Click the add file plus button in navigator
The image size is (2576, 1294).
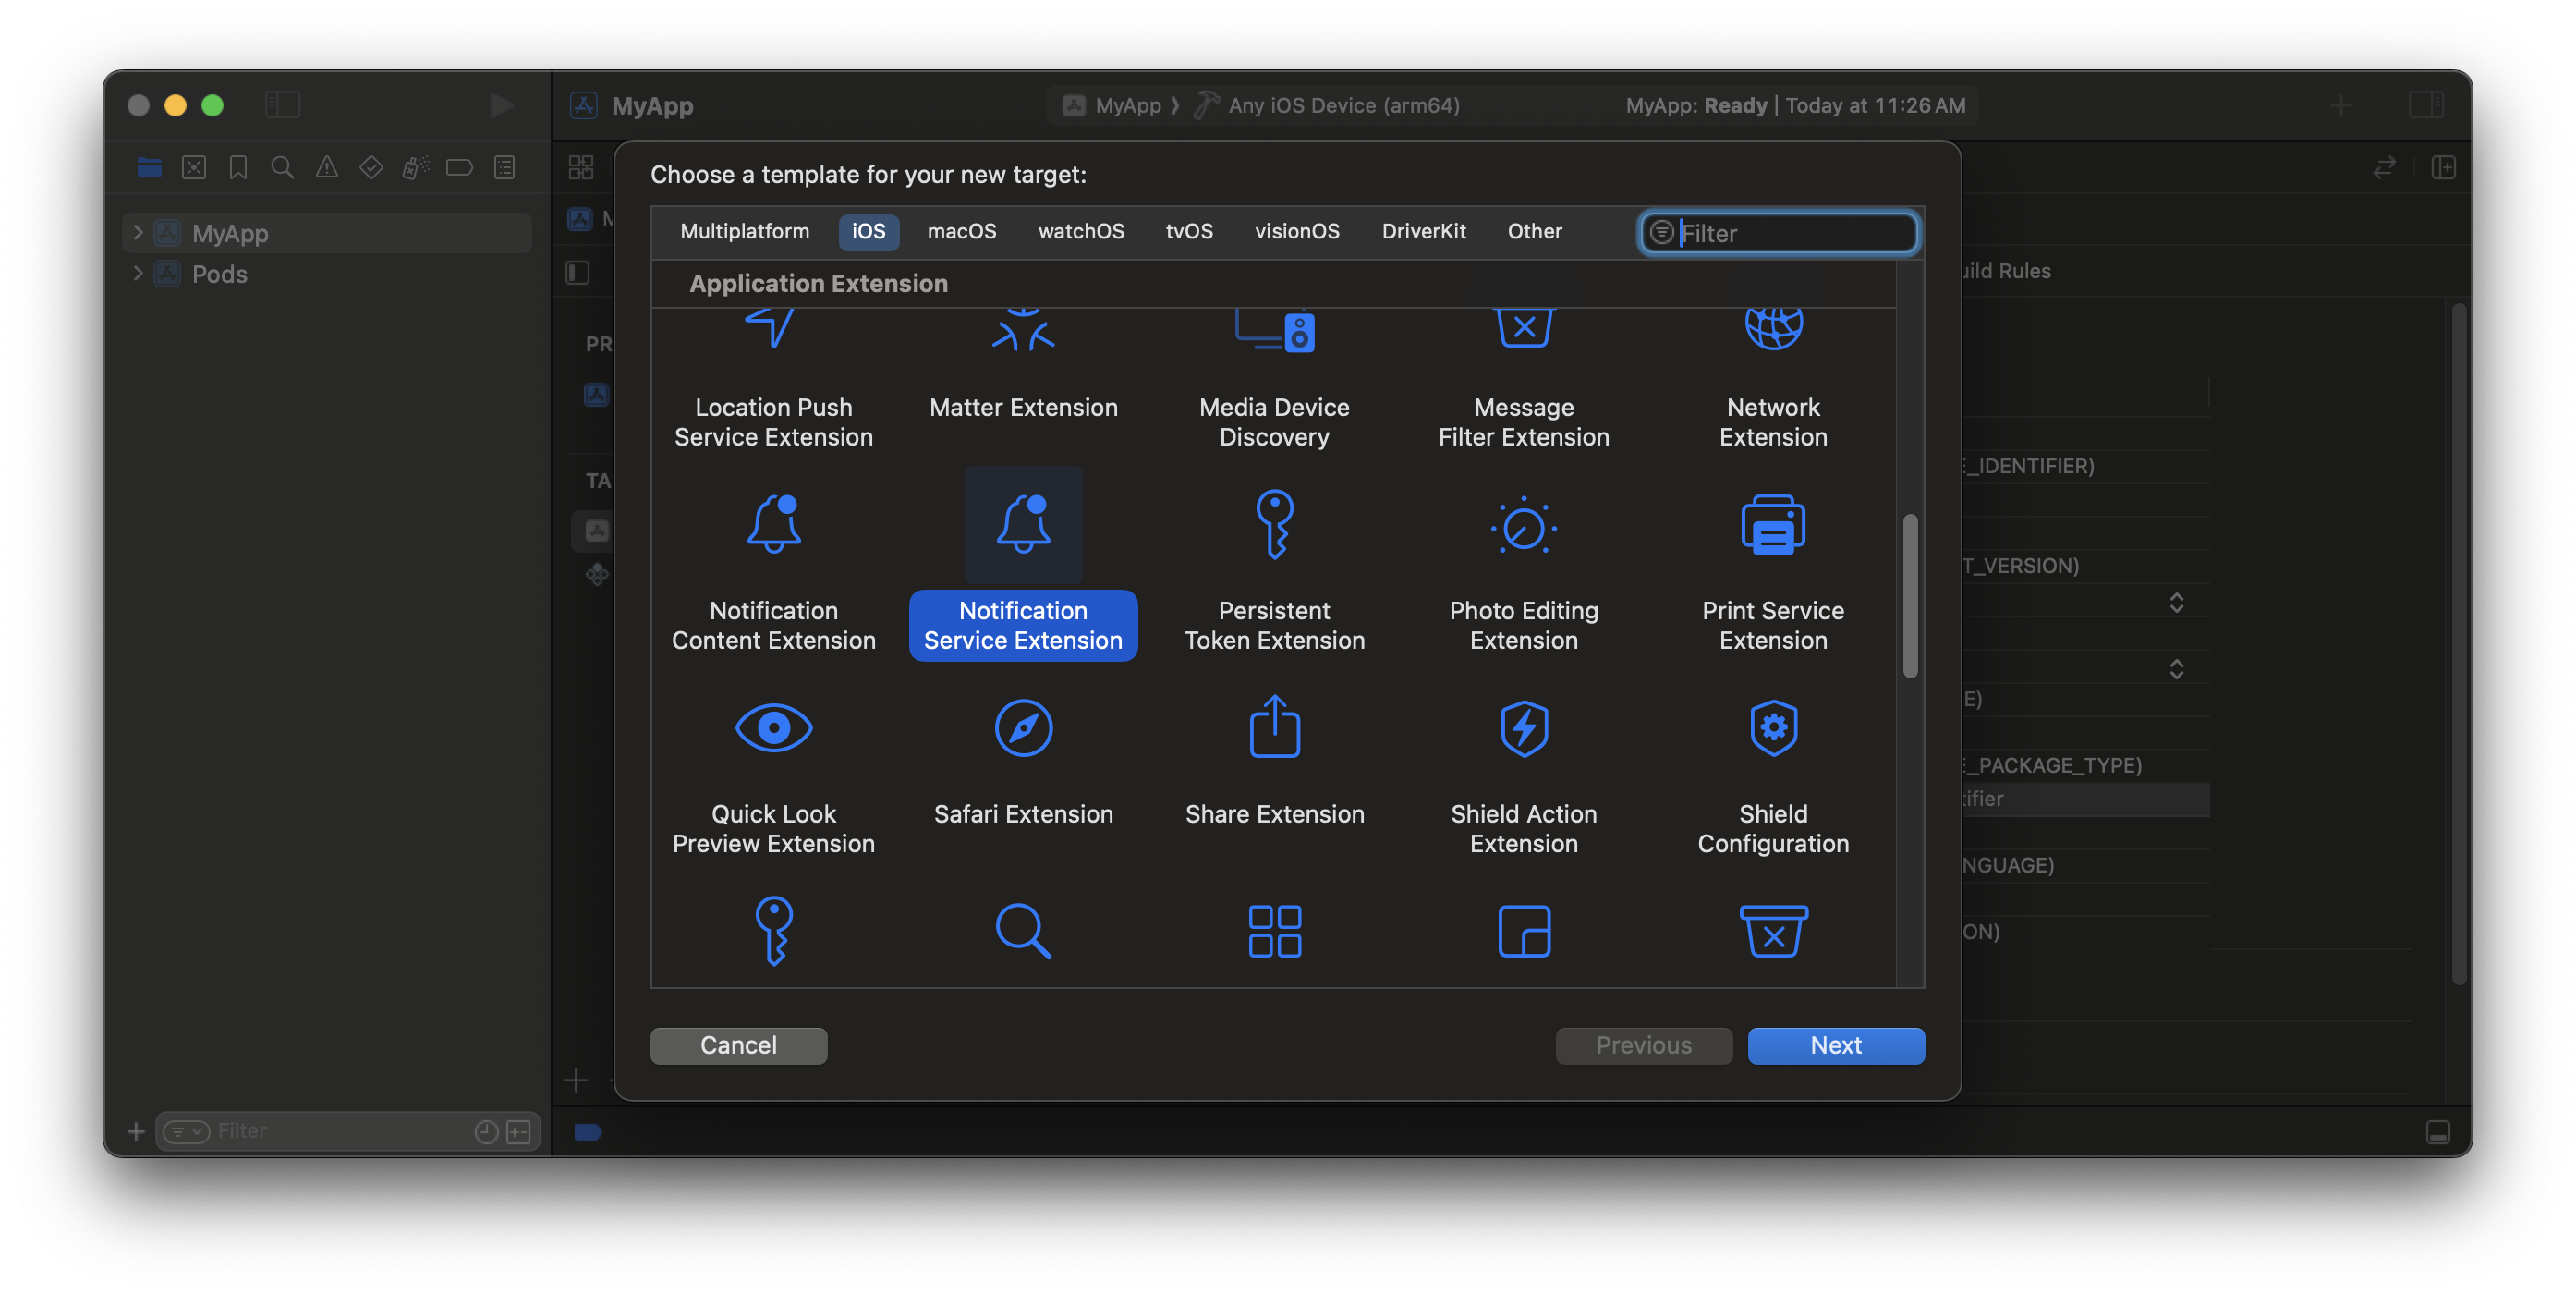pyautogui.click(x=136, y=1131)
